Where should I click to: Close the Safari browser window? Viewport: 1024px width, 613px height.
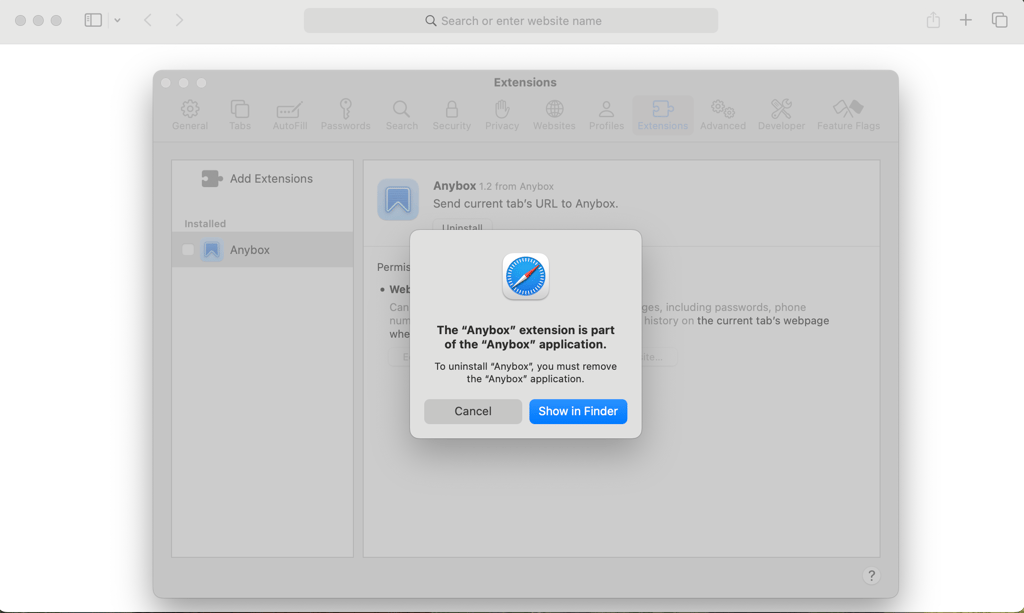pyautogui.click(x=20, y=20)
